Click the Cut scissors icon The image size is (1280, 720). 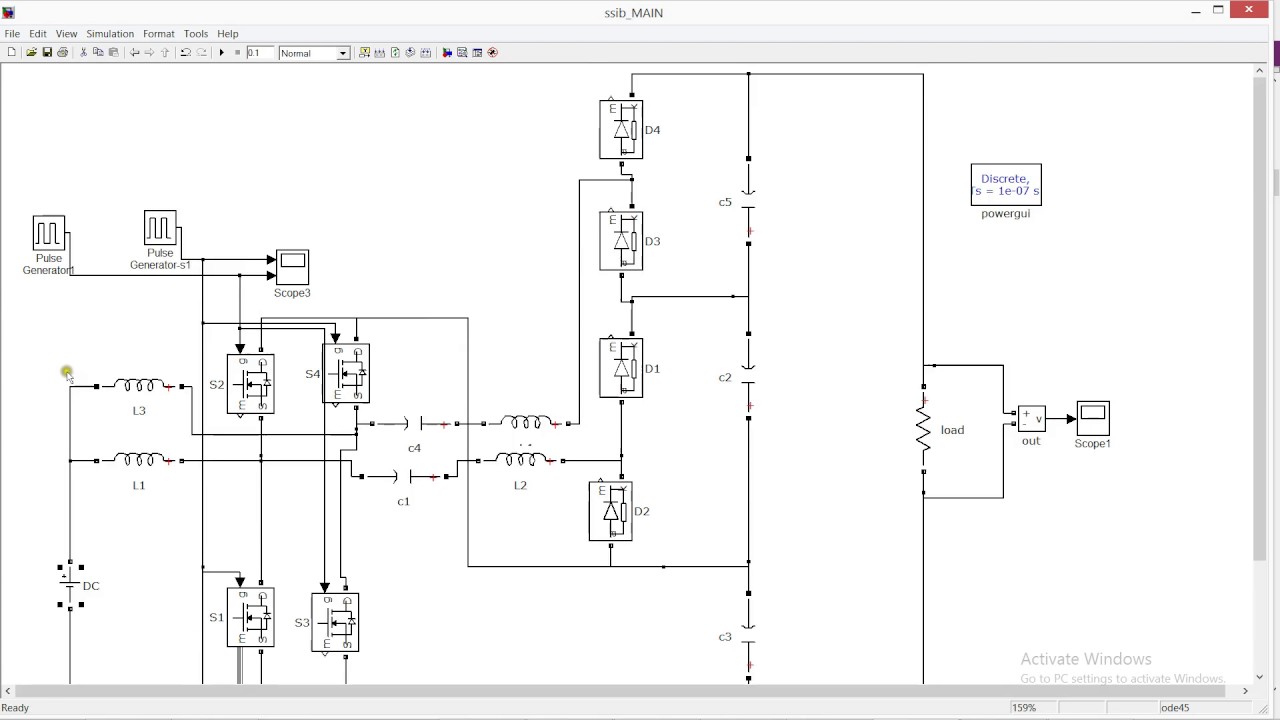(83, 52)
